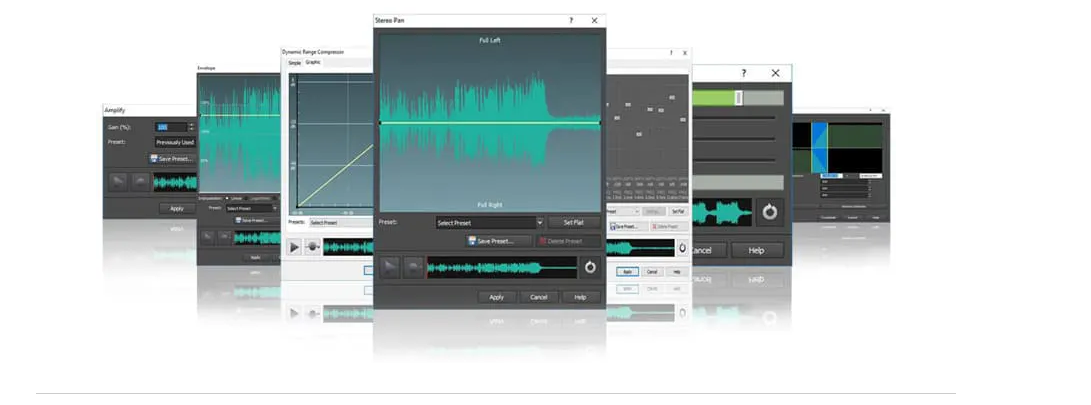The image size is (1091, 405).
Task: Click the Save Preset disk icon in Amplify
Action: click(155, 158)
